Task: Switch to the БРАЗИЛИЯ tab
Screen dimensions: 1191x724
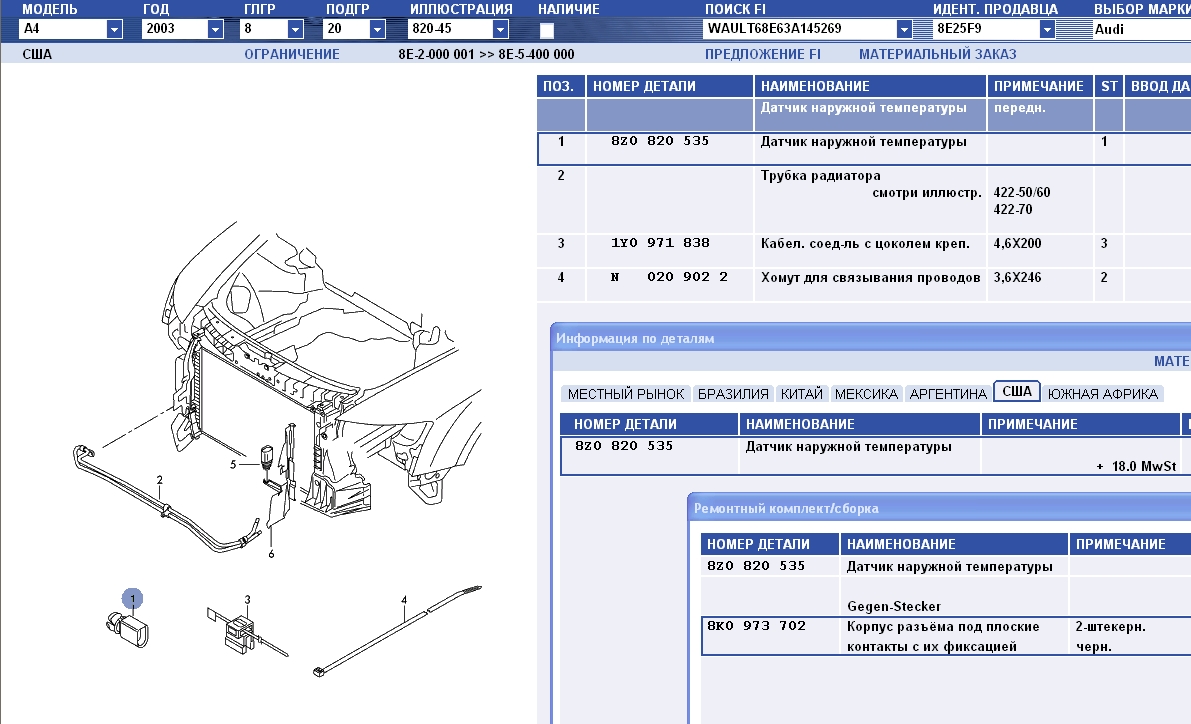Action: [733, 394]
